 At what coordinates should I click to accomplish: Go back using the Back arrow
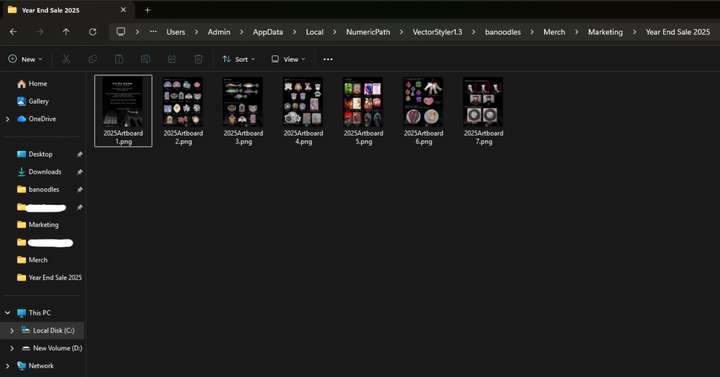point(13,32)
